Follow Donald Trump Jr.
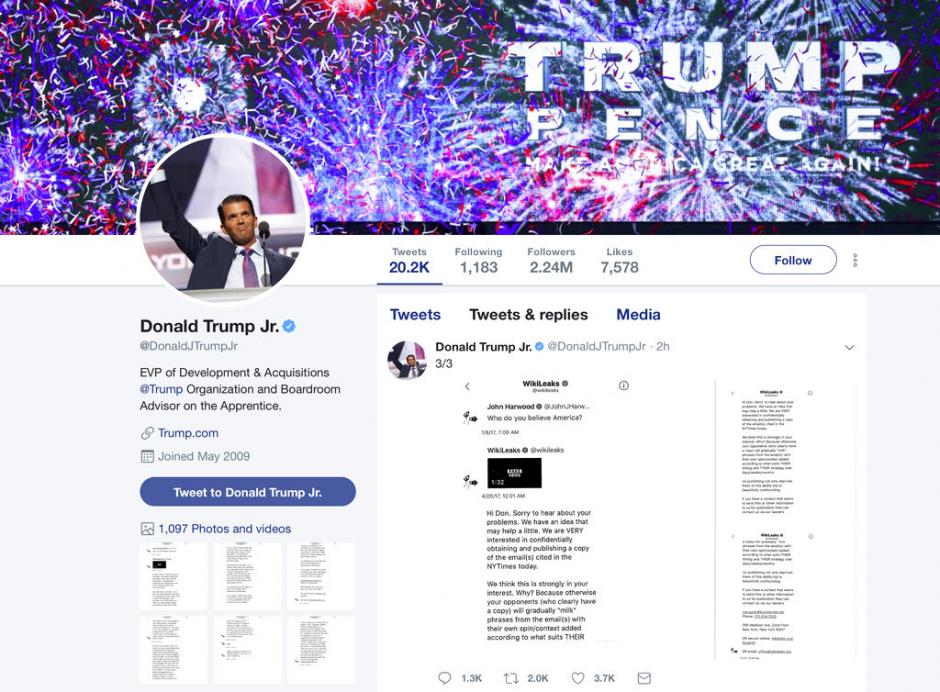940x692 pixels. tap(793, 260)
